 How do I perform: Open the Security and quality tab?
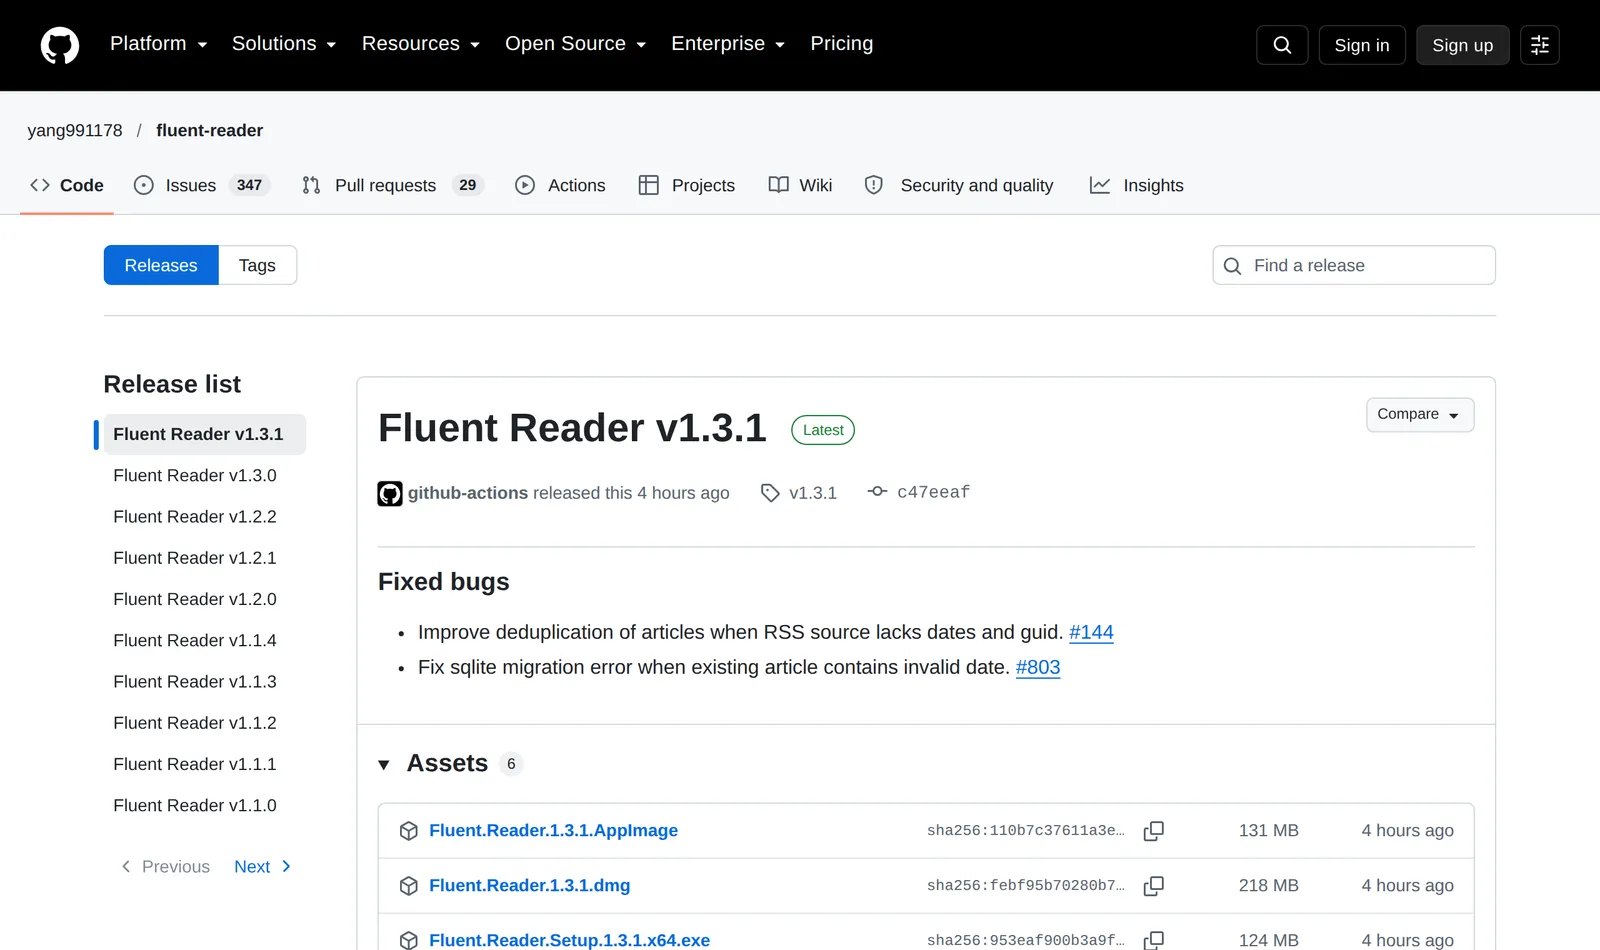[959, 185]
